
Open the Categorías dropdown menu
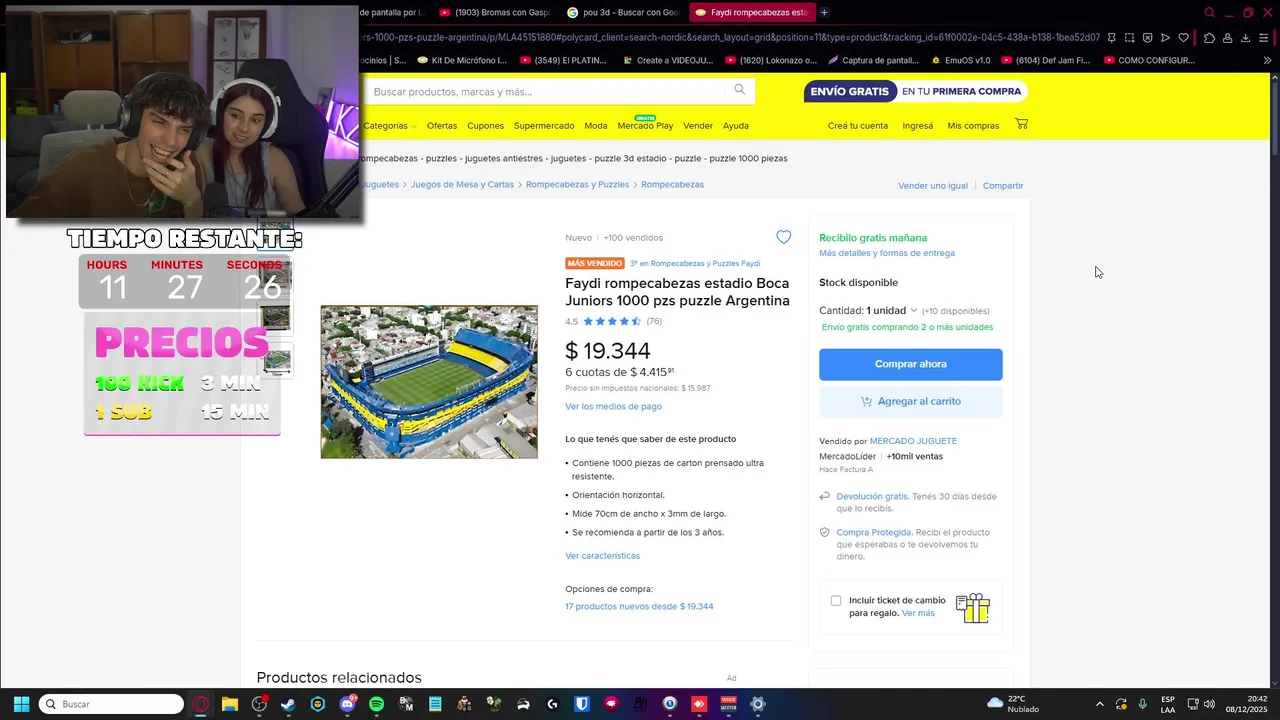tap(390, 125)
